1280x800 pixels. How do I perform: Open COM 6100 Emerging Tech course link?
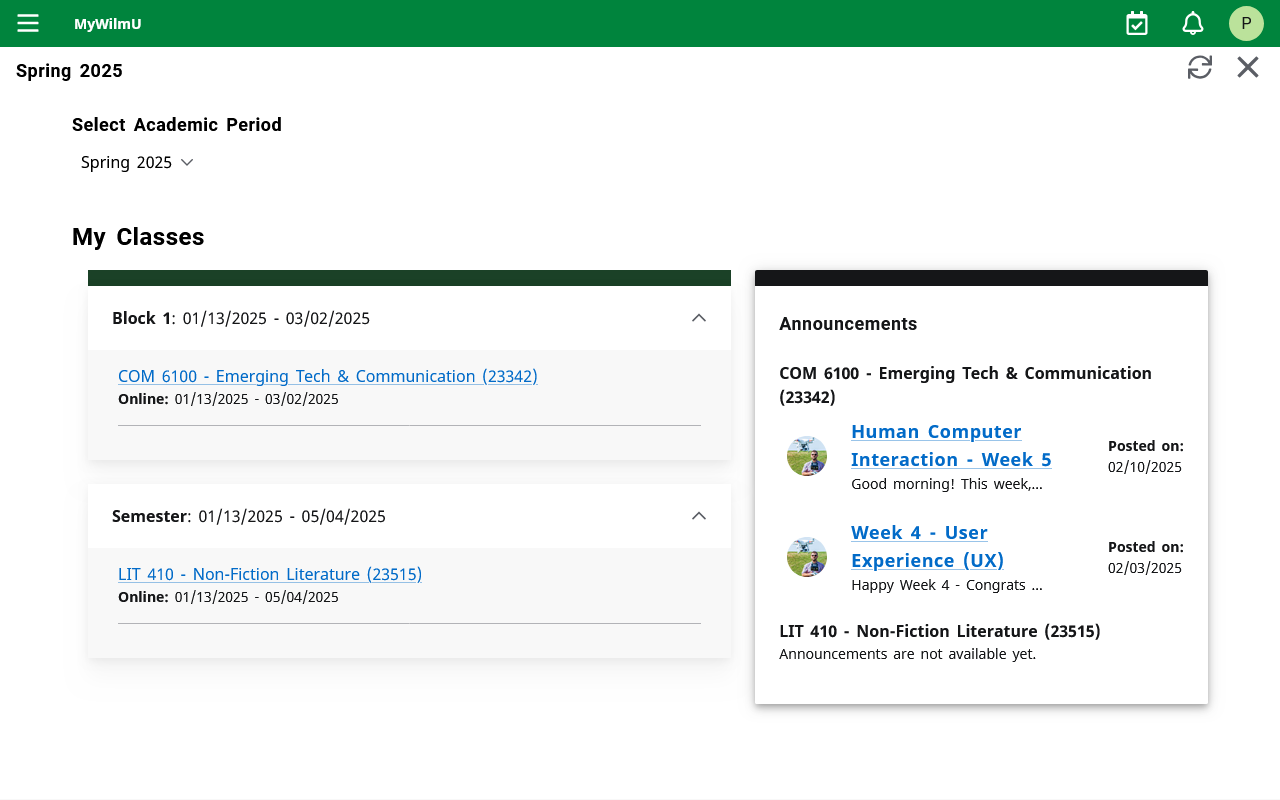[x=327, y=376]
